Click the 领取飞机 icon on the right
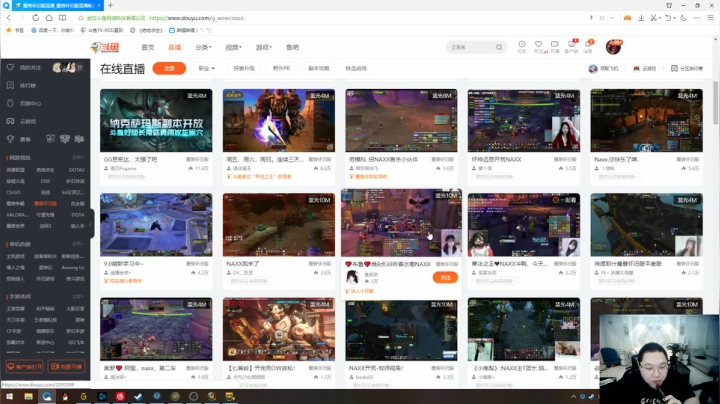The height and width of the screenshot is (404, 720). (593, 68)
